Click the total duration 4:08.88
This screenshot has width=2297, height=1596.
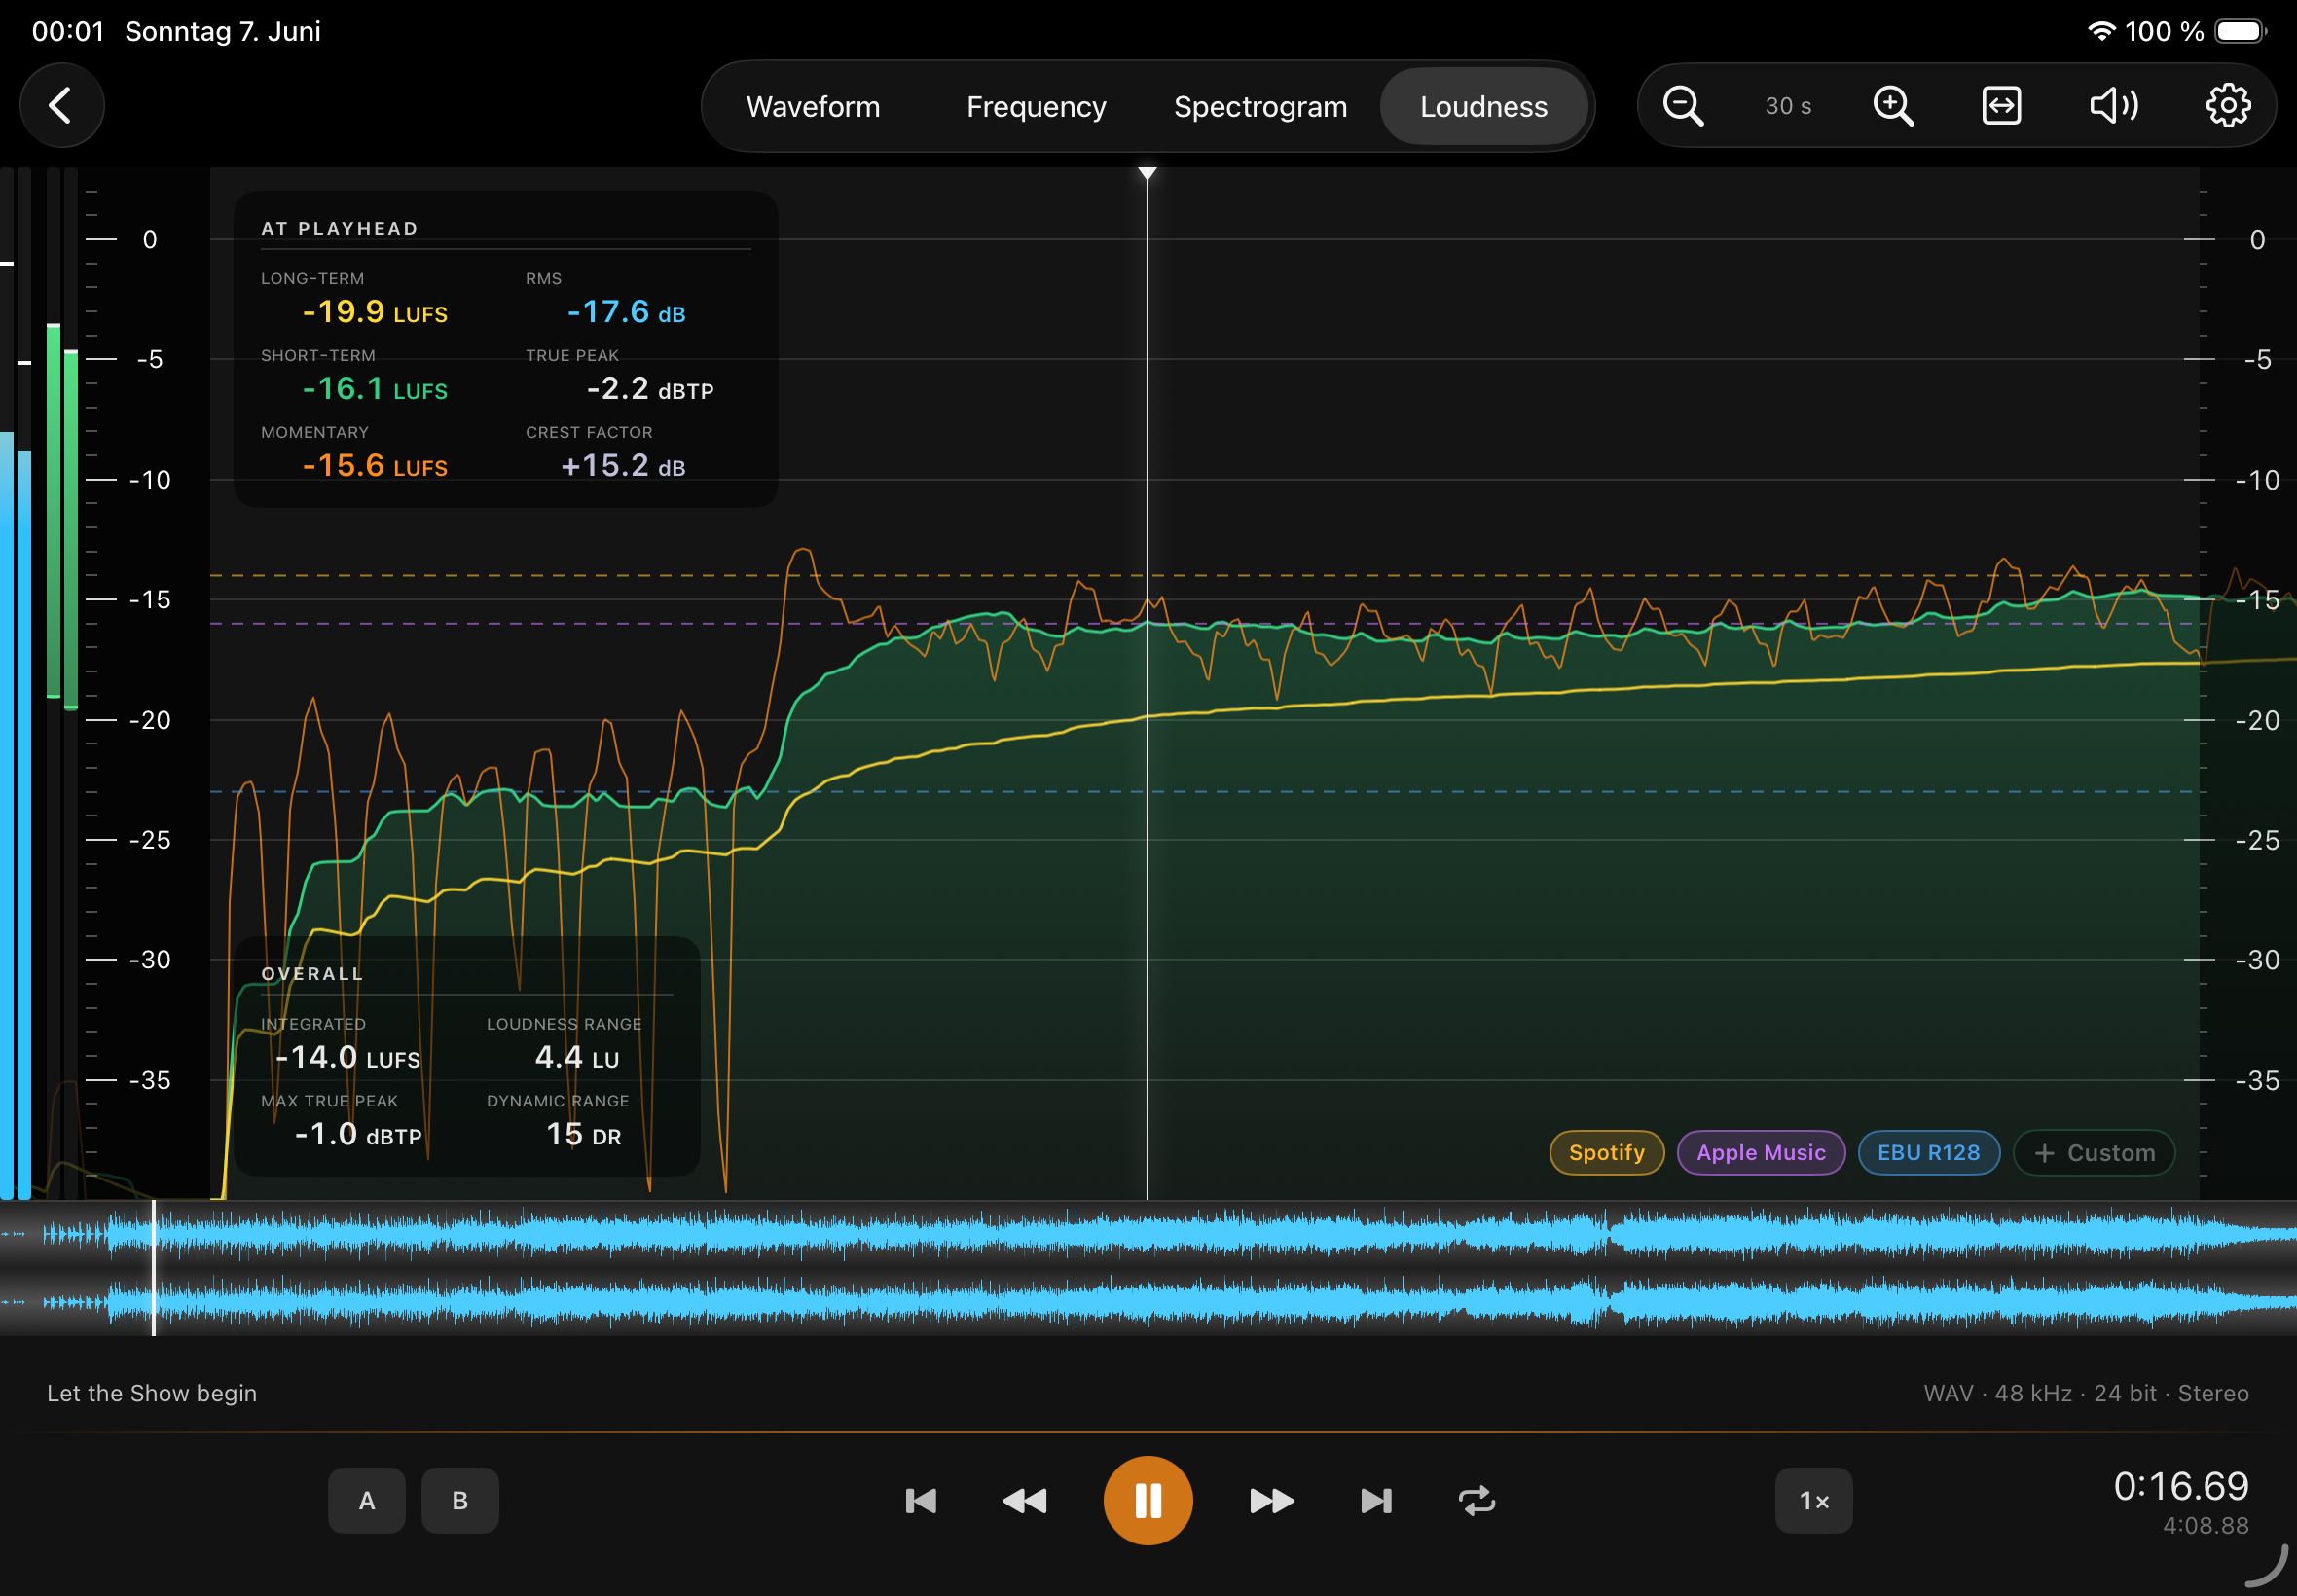2205,1526
